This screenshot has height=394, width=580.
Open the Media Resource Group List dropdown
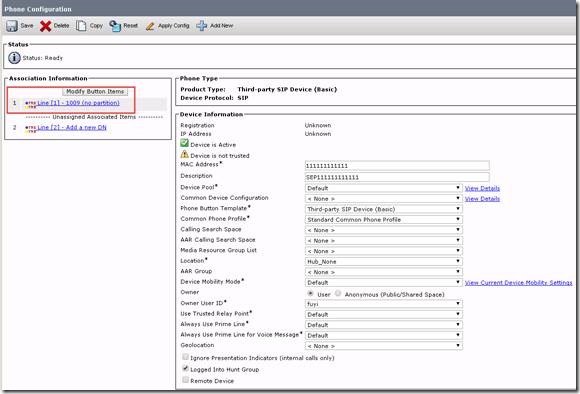(384, 251)
